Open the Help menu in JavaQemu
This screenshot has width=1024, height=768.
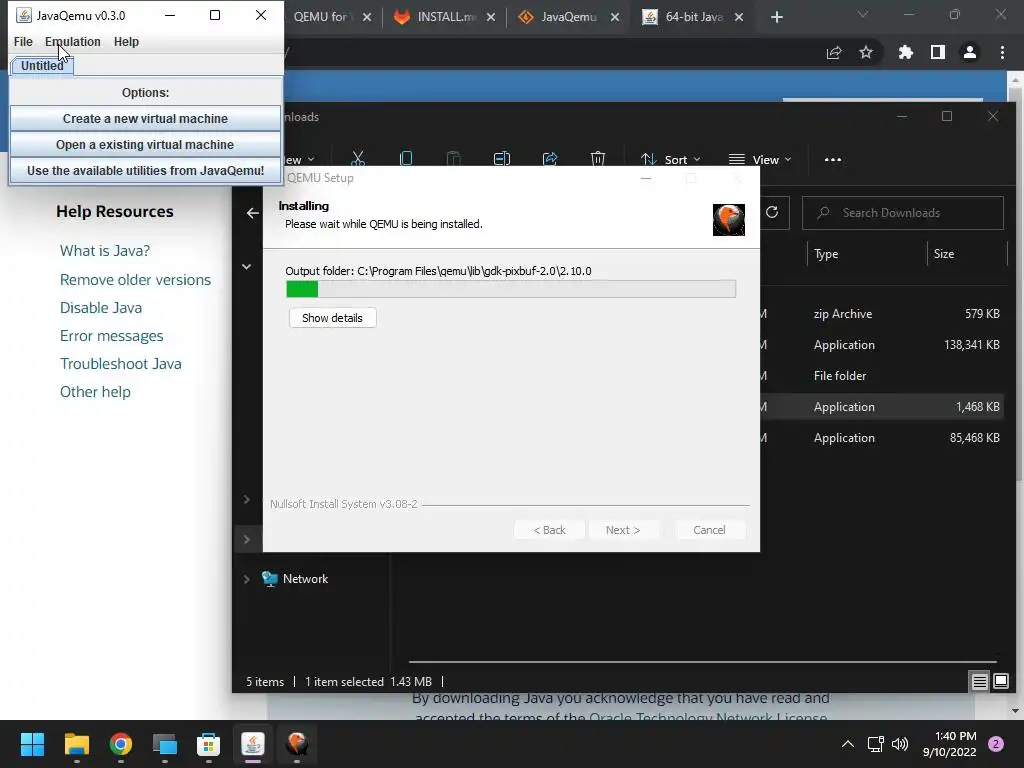click(x=126, y=42)
